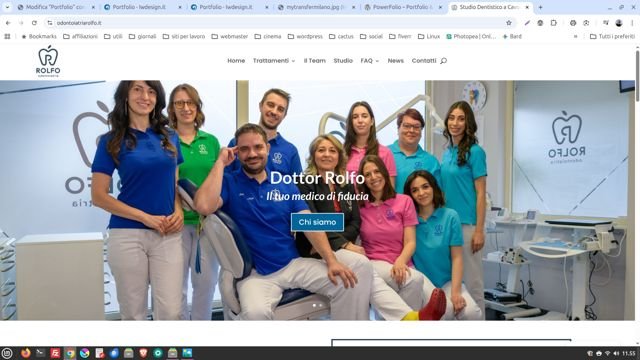
Task: Open the giornali bookmarks folder
Action: (142, 36)
